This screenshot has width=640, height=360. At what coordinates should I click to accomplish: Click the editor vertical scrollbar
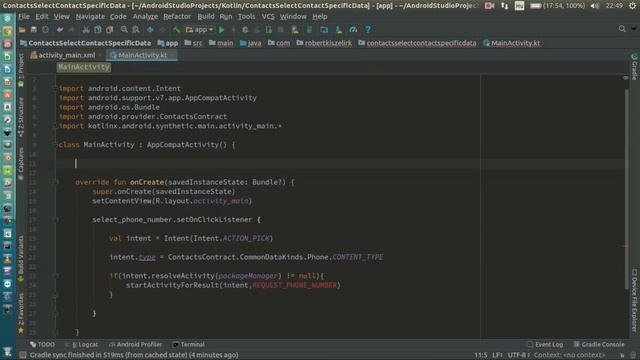(x=626, y=188)
